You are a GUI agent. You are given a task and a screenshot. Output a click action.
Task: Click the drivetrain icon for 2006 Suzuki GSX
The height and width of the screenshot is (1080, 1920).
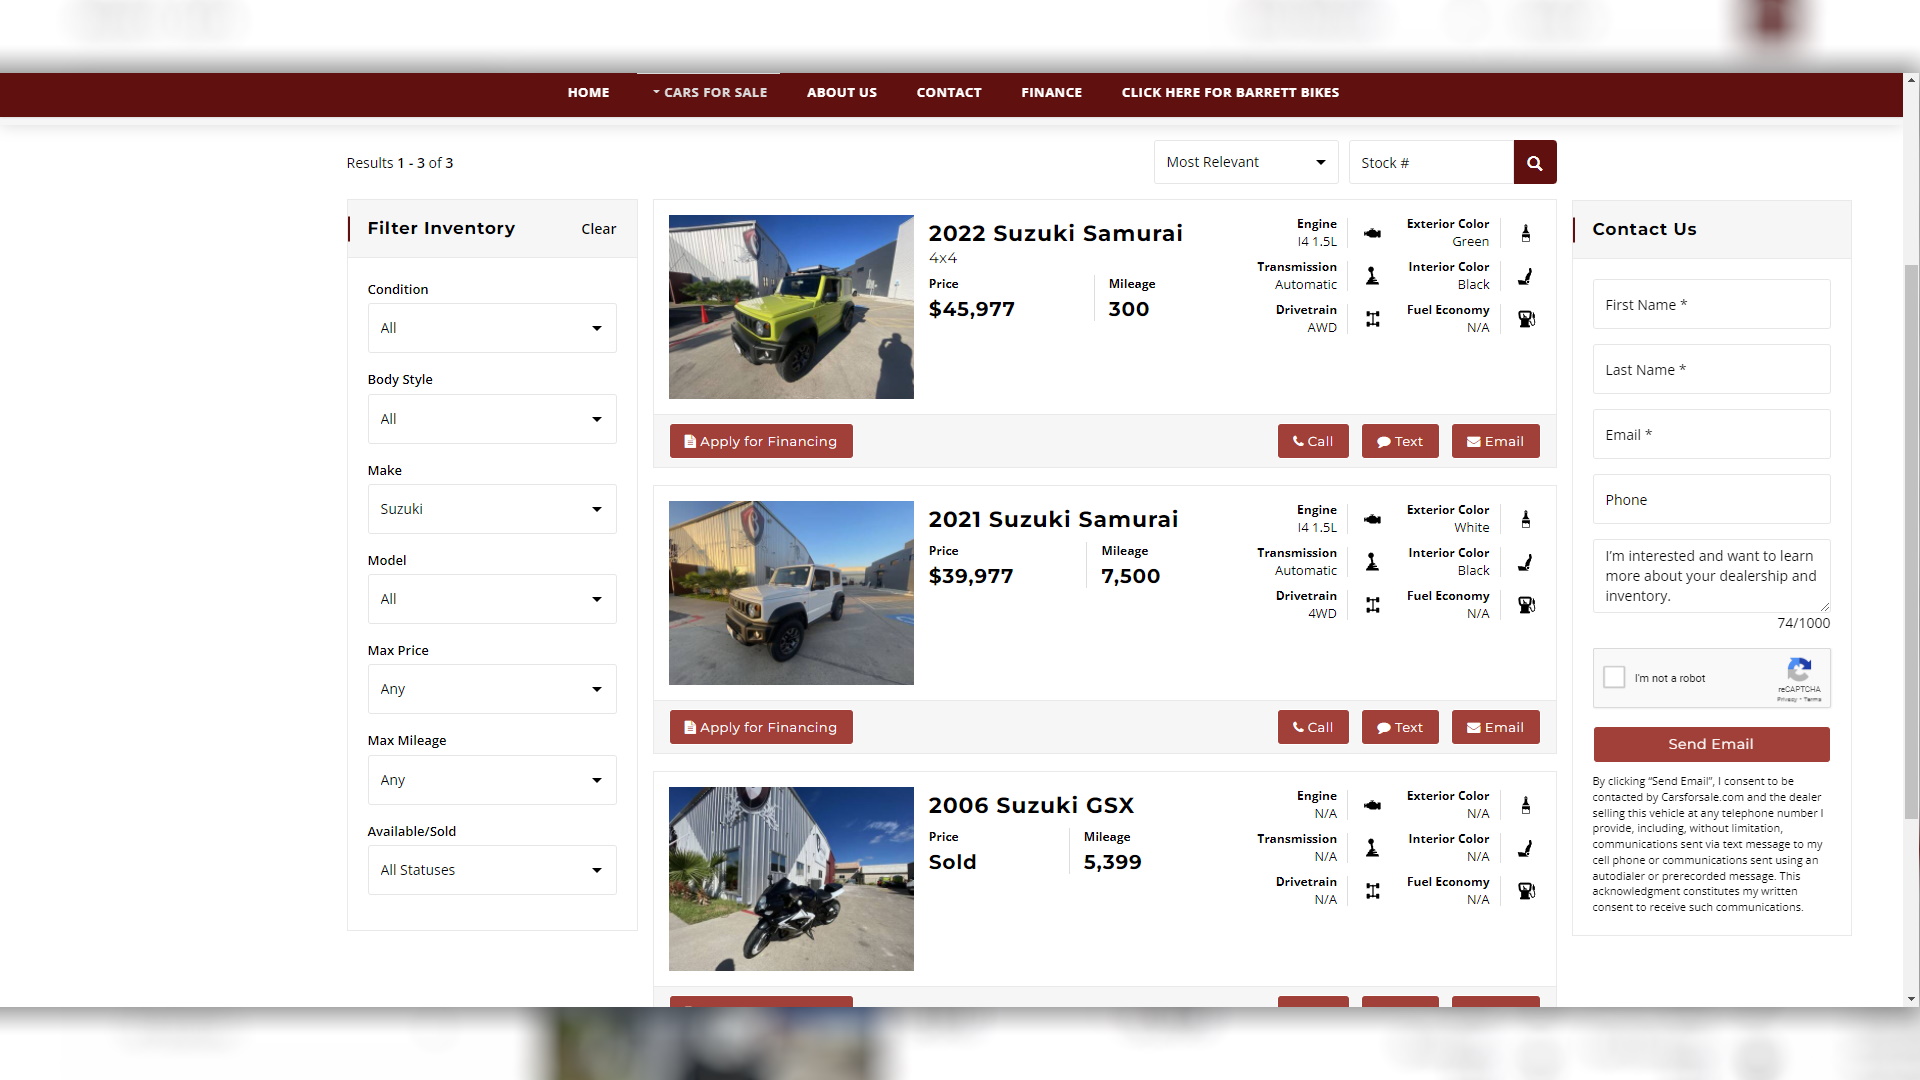[x=1372, y=891]
